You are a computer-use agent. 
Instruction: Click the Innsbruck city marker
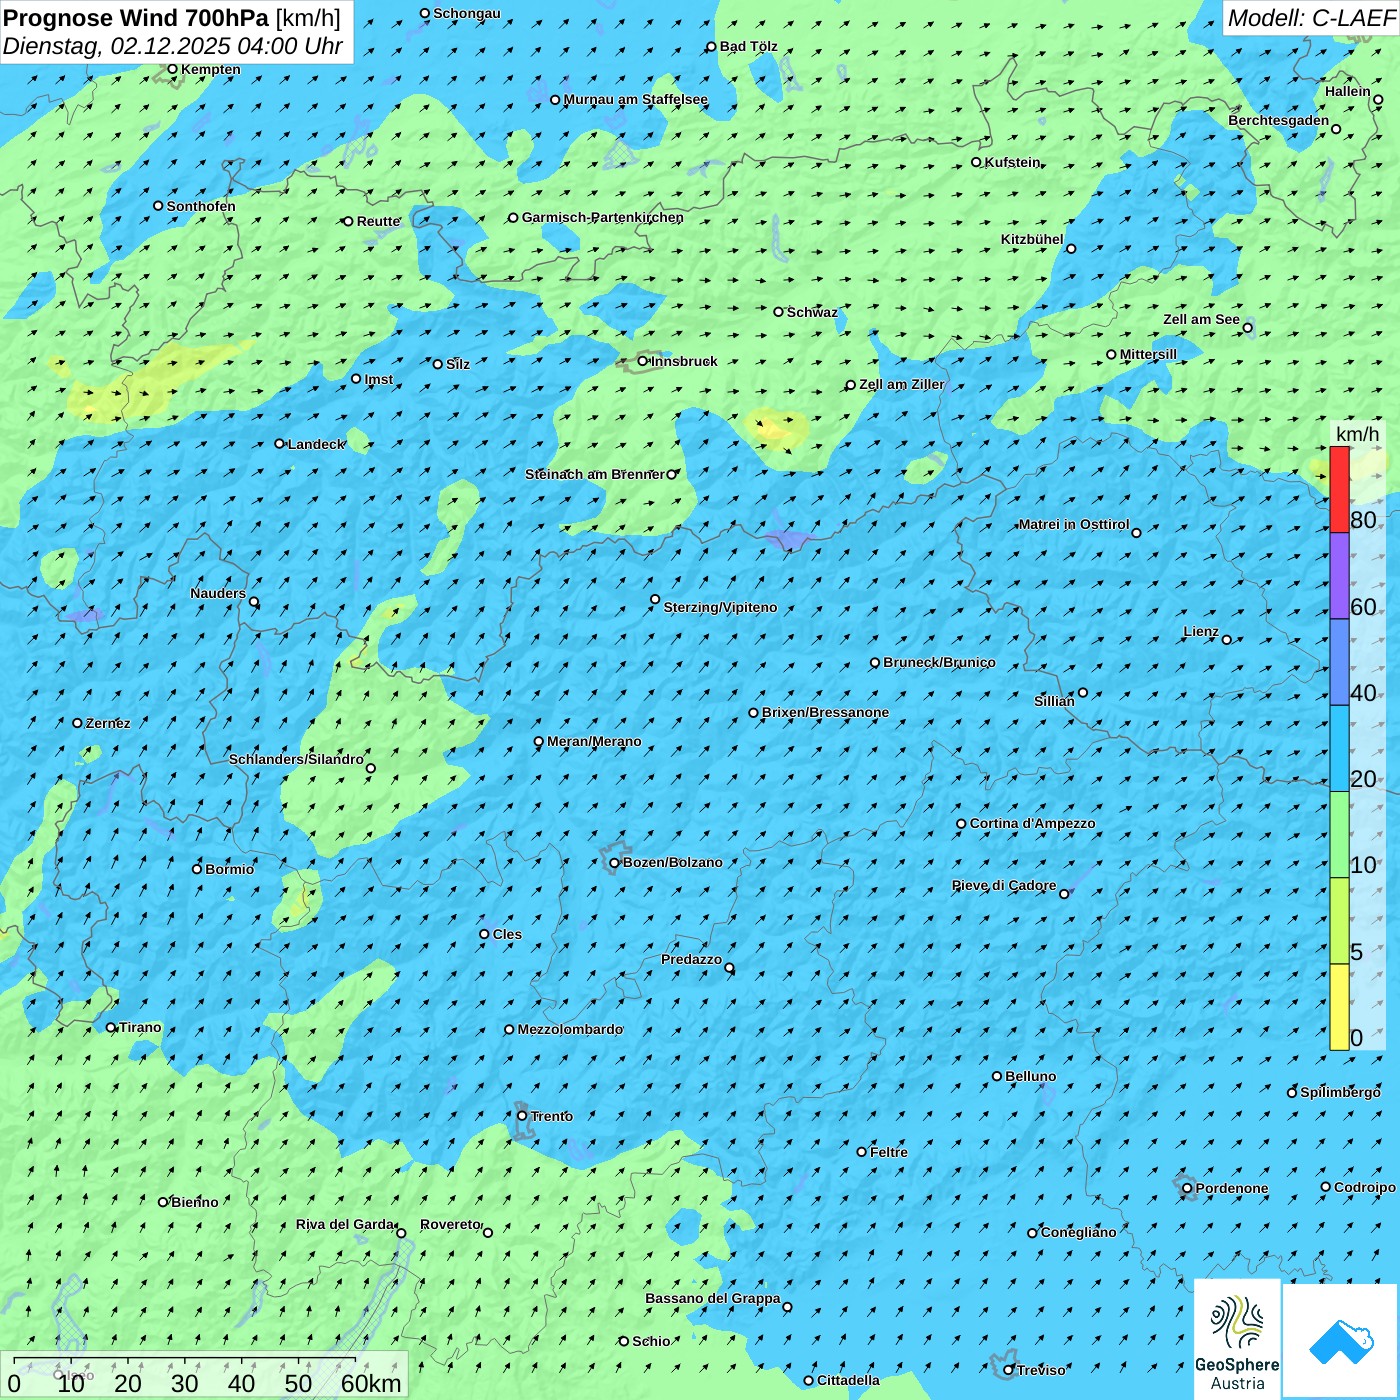point(643,361)
